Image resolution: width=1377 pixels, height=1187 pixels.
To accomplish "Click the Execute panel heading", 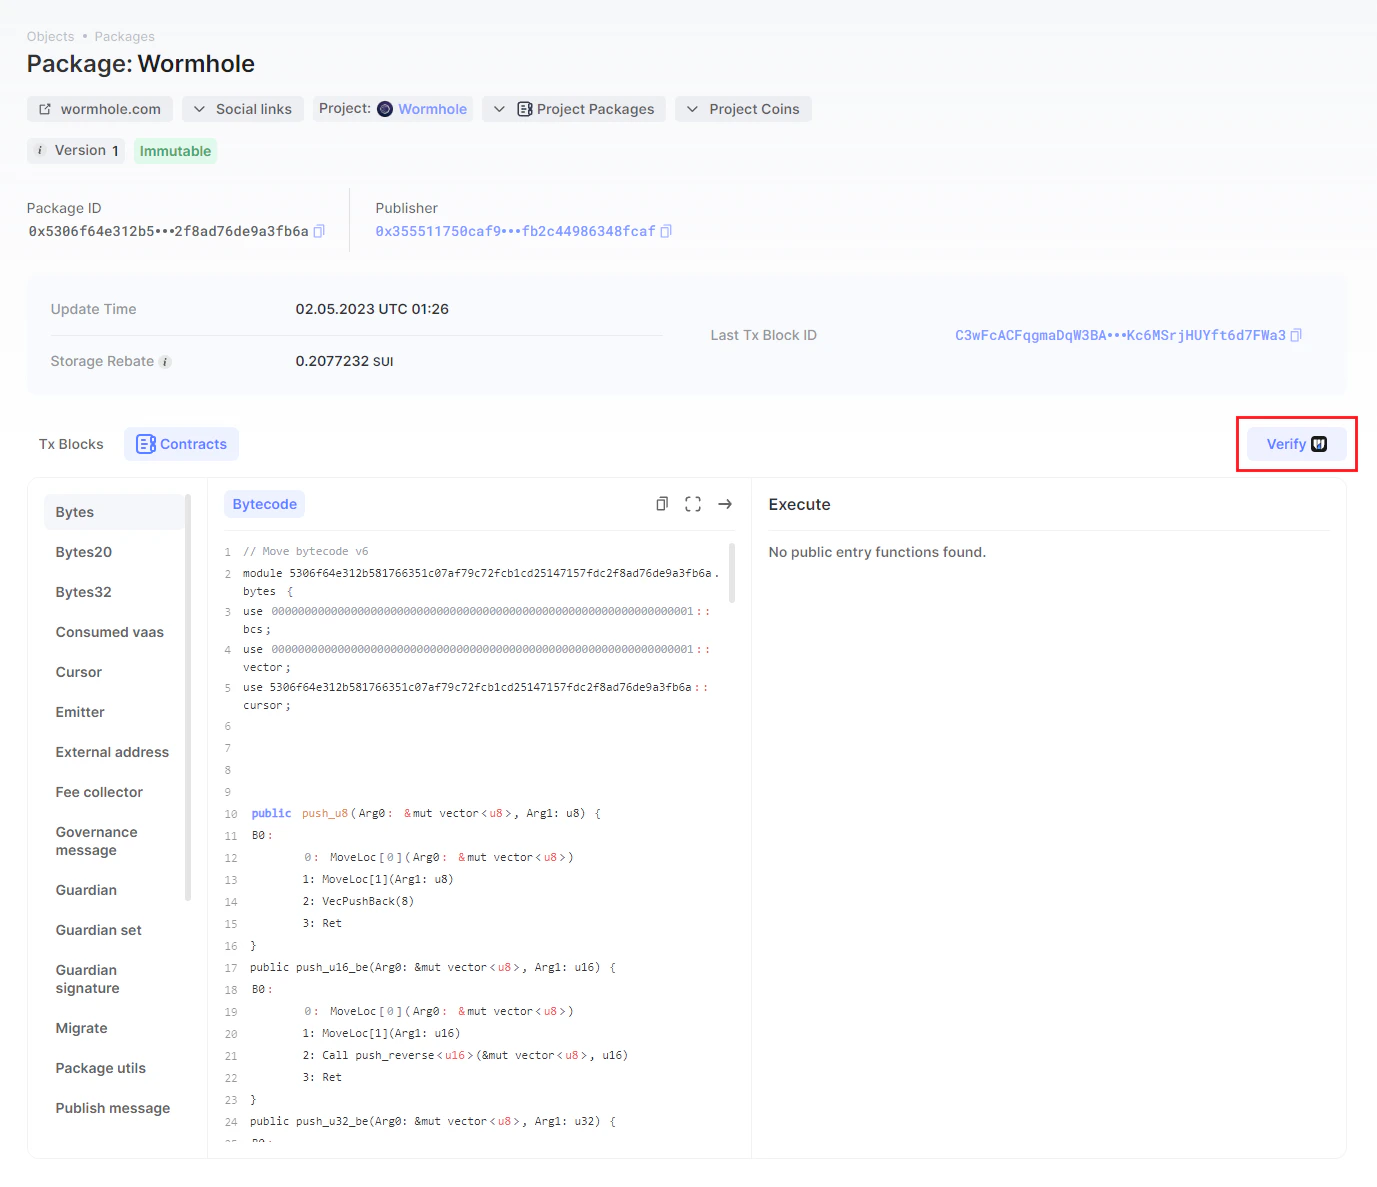I will click(x=799, y=504).
